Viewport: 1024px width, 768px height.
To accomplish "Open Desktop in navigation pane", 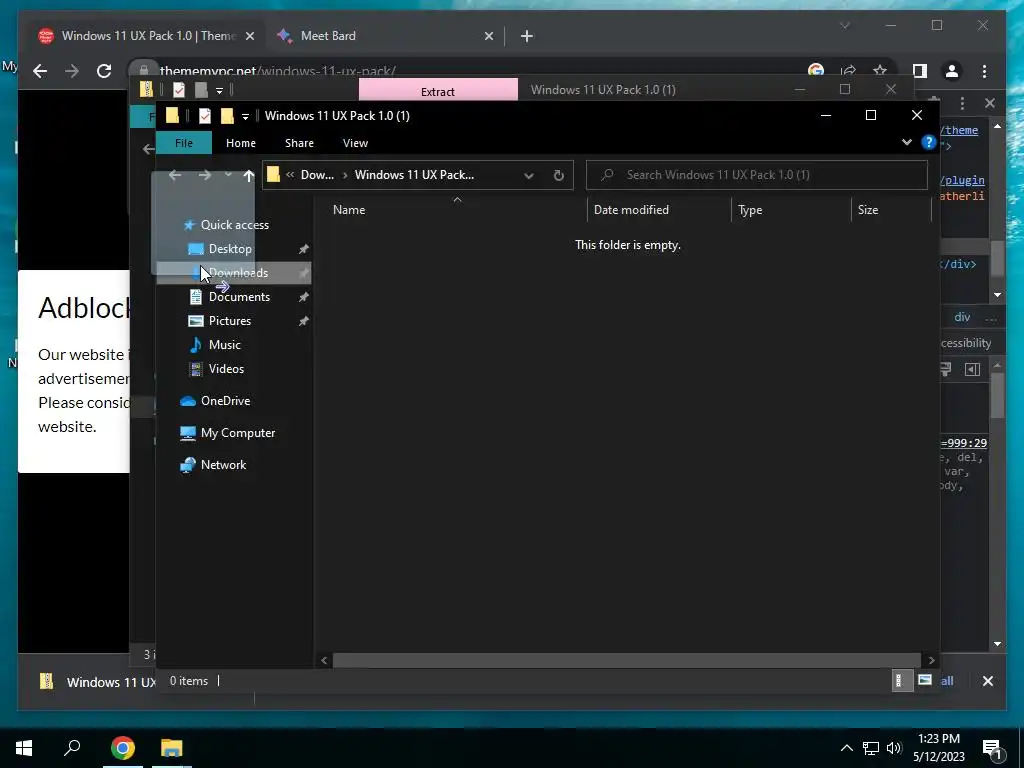I will tap(230, 249).
